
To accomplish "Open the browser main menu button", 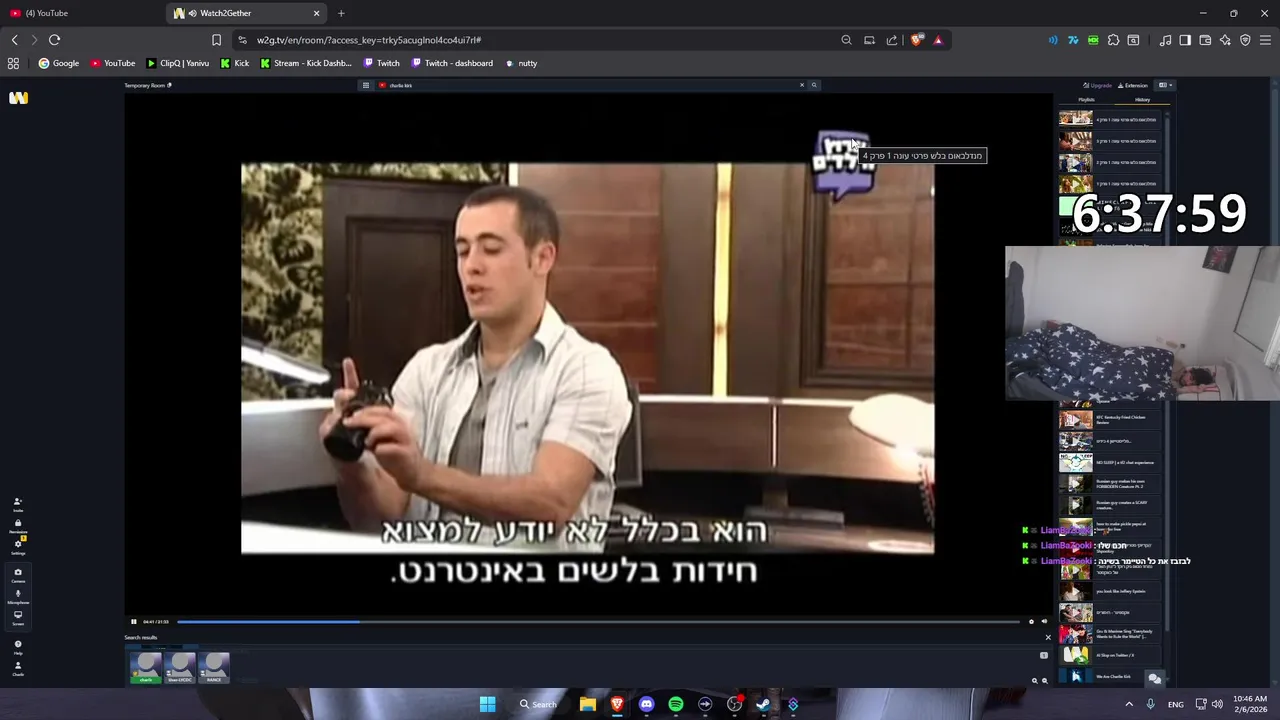I will [x=1265, y=40].
